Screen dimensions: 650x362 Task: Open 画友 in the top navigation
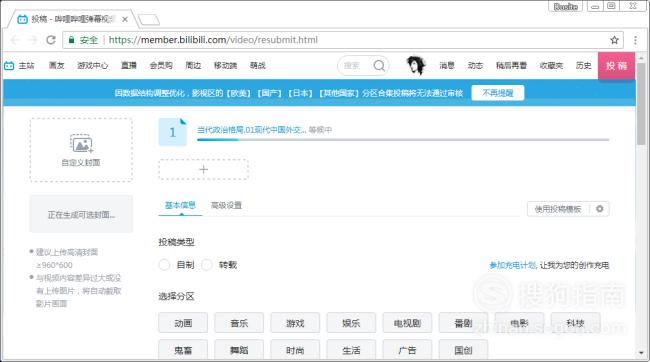[x=56, y=66]
